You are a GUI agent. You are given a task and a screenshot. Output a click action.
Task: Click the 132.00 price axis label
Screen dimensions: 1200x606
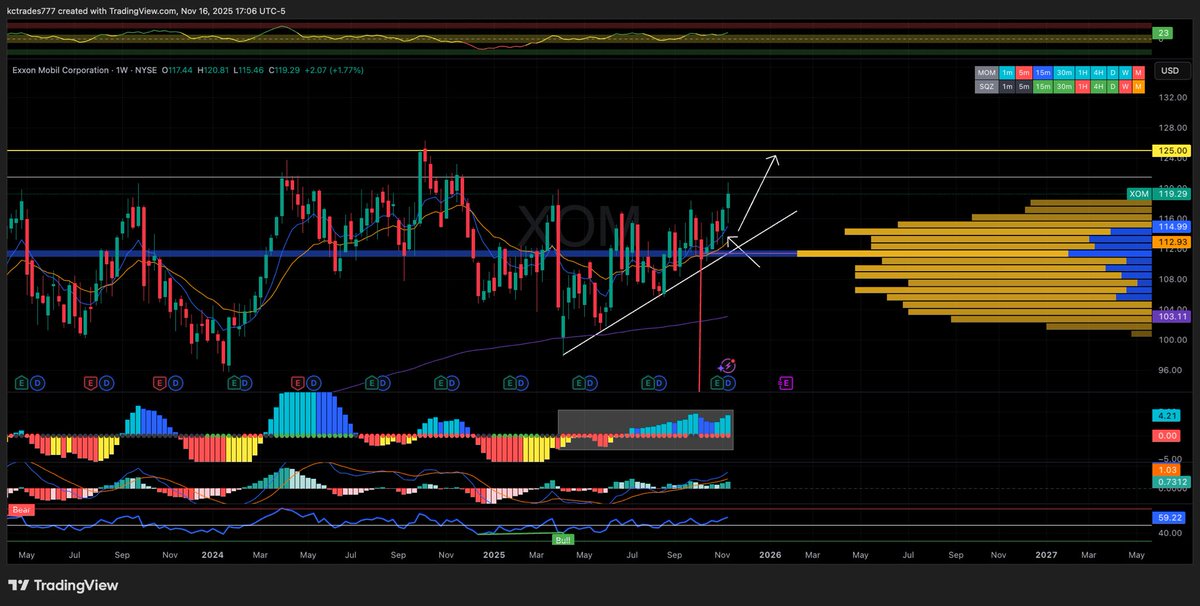click(1171, 98)
